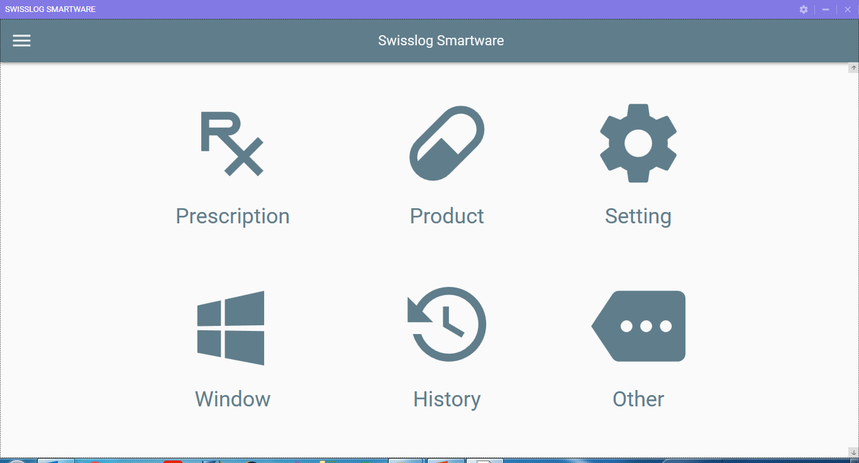
Task: Click the Windows logo icon
Action: (231, 328)
